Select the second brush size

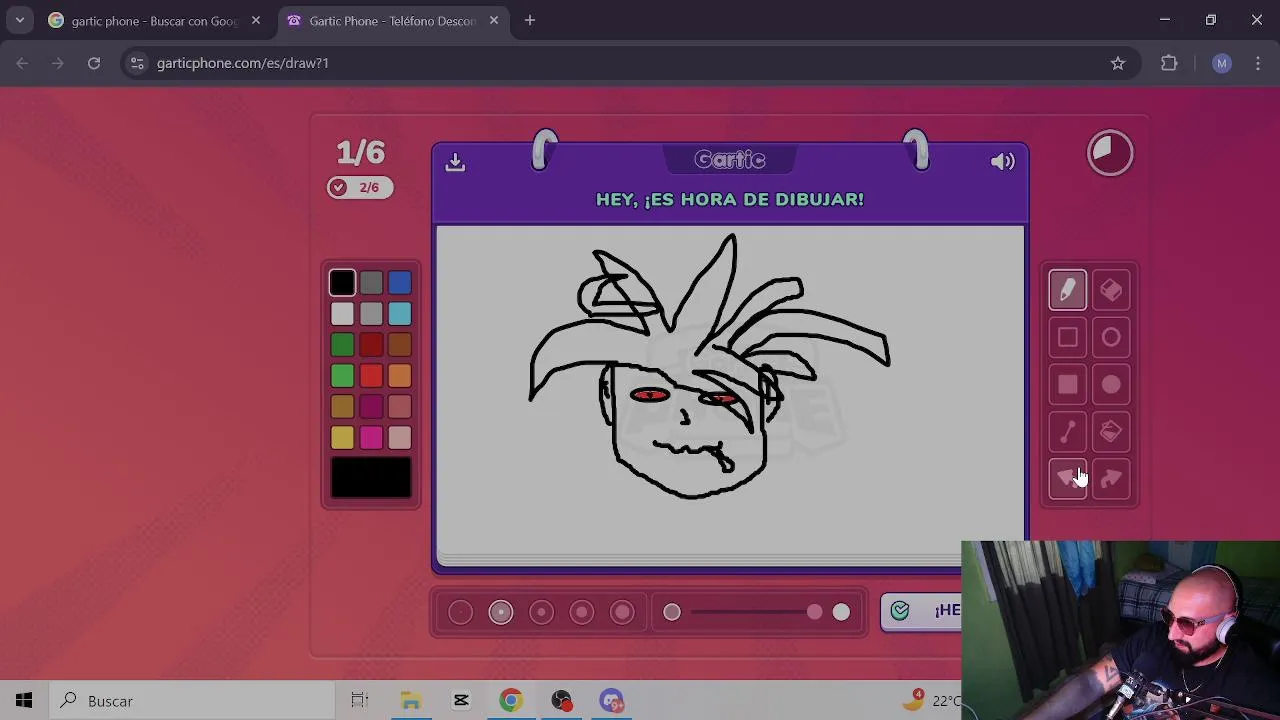(x=501, y=612)
